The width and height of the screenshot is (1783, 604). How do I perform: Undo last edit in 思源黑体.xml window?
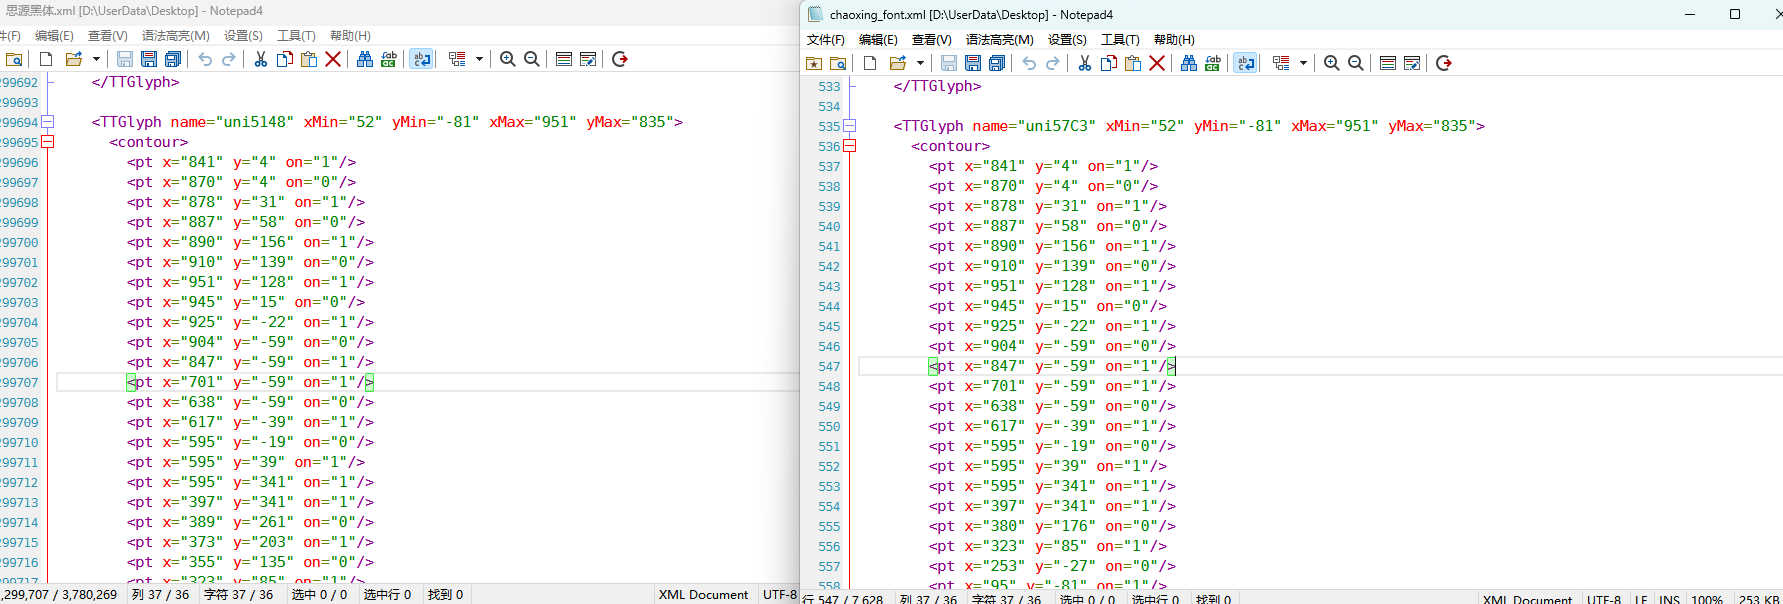point(205,59)
